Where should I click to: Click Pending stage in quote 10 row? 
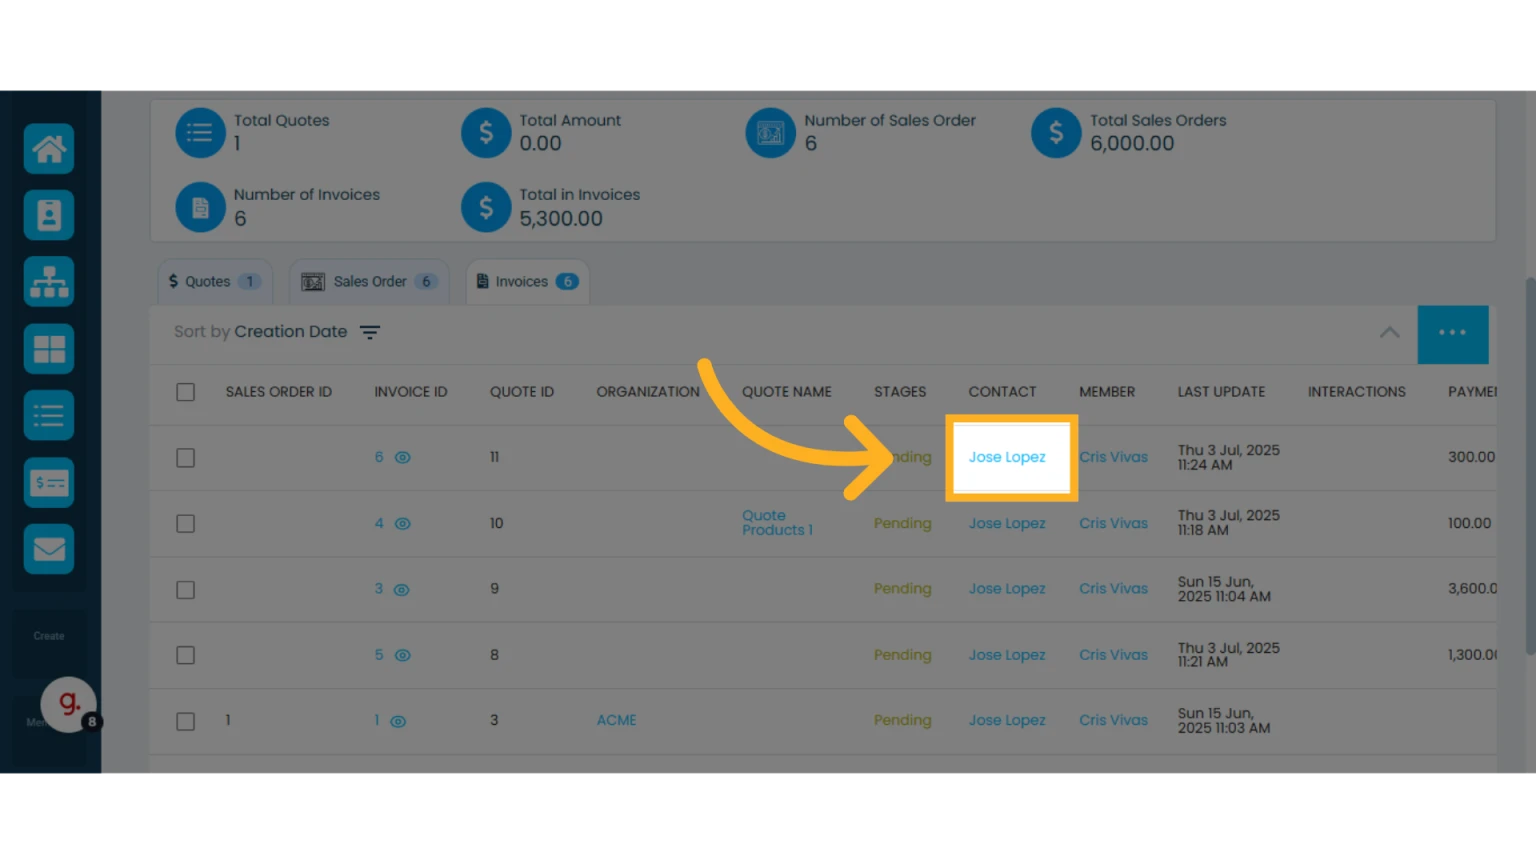point(902,523)
